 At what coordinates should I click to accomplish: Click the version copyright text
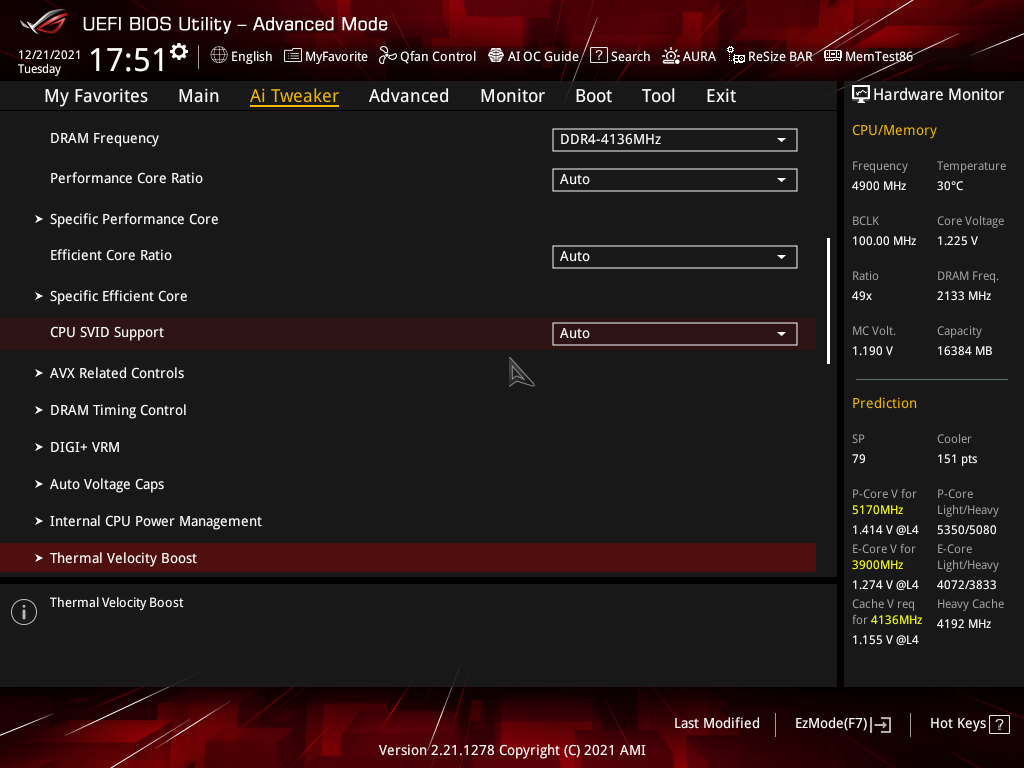512,750
